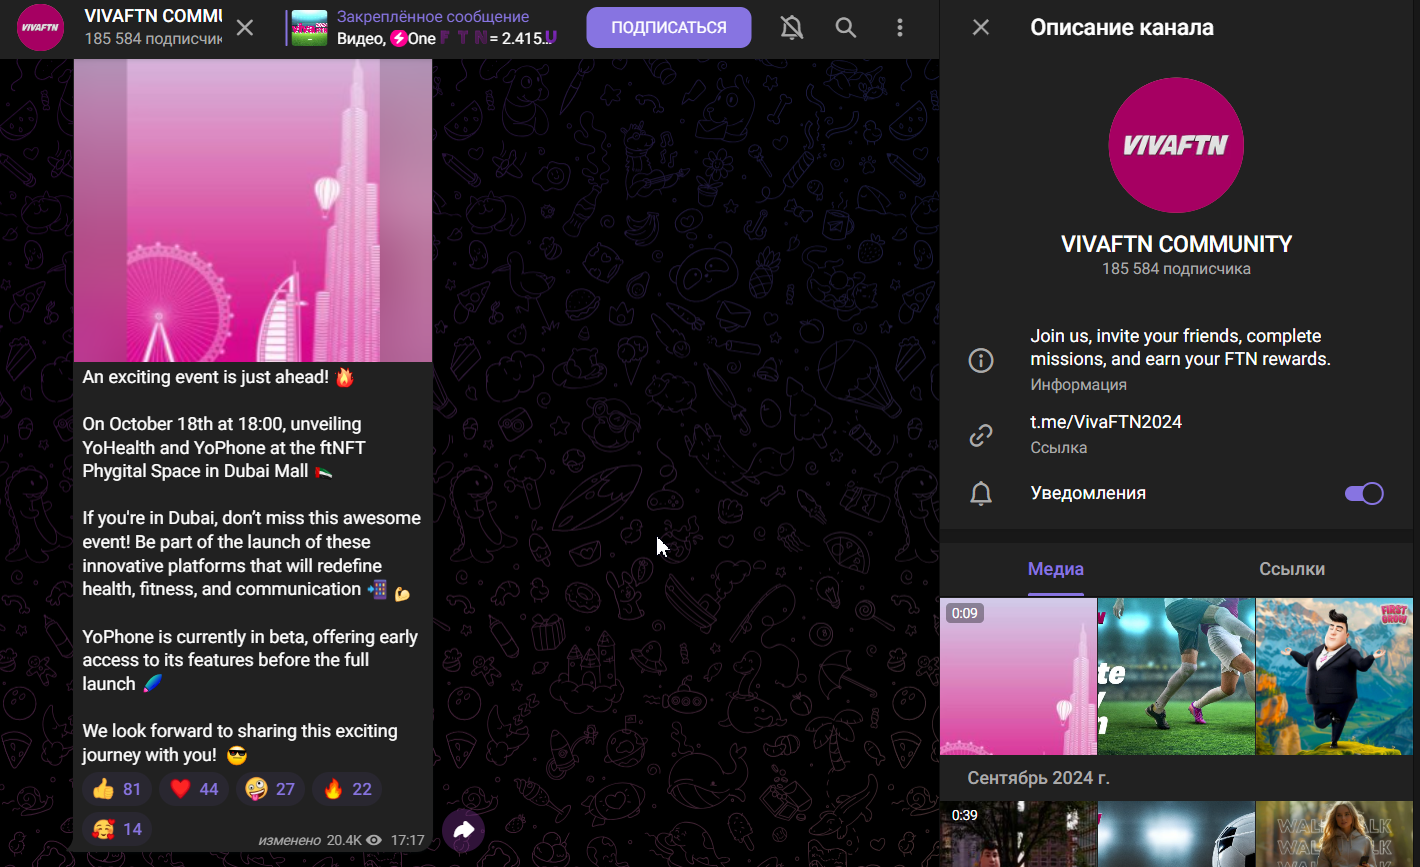Add smiling hearts reaction with 14
This screenshot has width=1420, height=867.
(117, 829)
